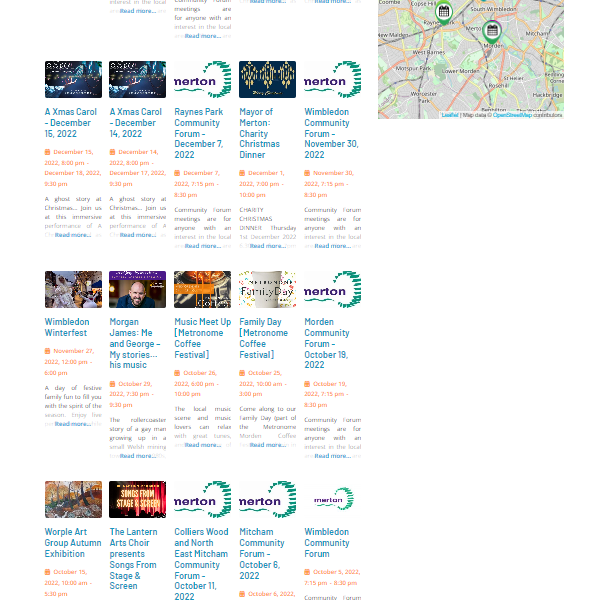
Task: Open the Music Meet Up thumbnail image
Action: [202, 289]
